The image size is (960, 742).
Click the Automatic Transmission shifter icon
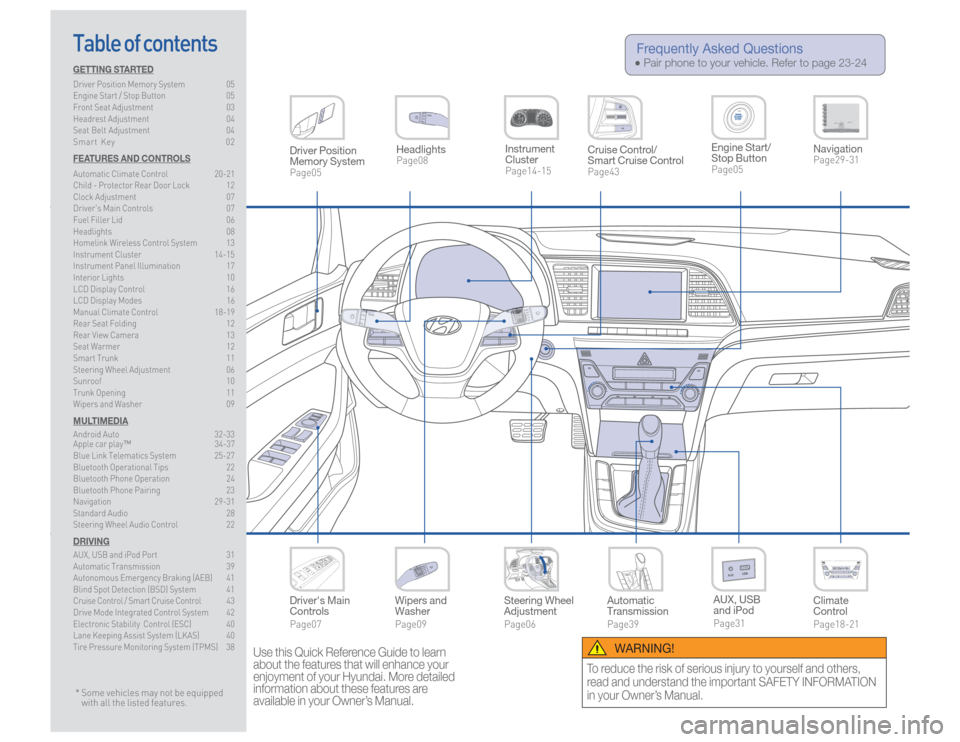pos(635,569)
